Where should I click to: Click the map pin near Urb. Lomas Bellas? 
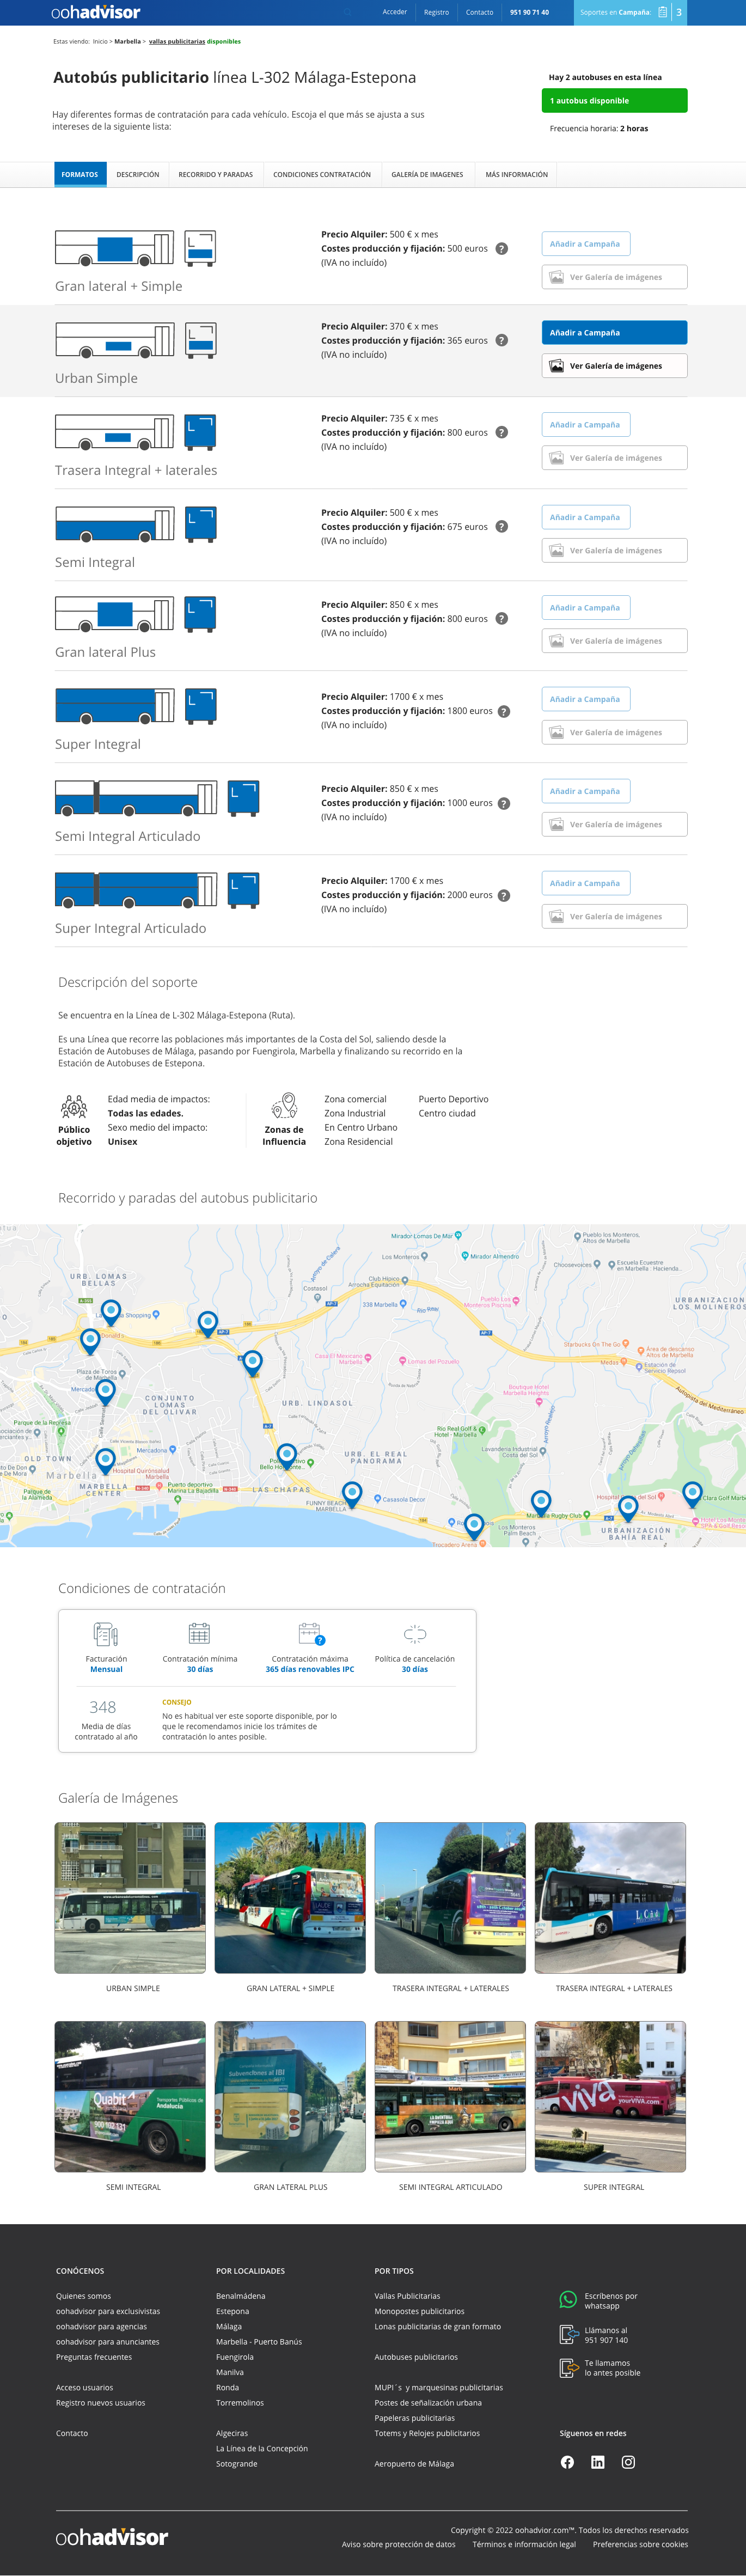tap(111, 1309)
